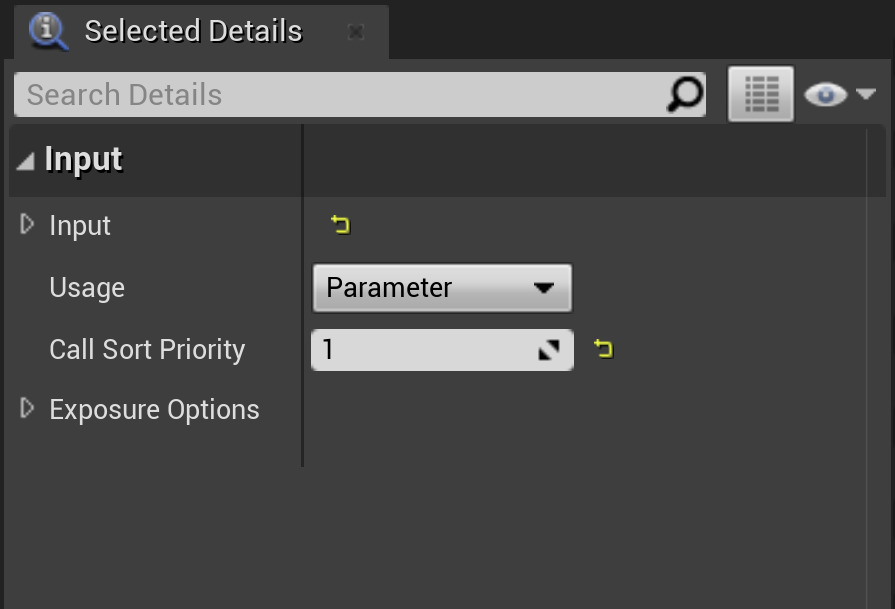The height and width of the screenshot is (609, 895).
Task: Reset Call Sort Priority to default
Action: pos(603,349)
